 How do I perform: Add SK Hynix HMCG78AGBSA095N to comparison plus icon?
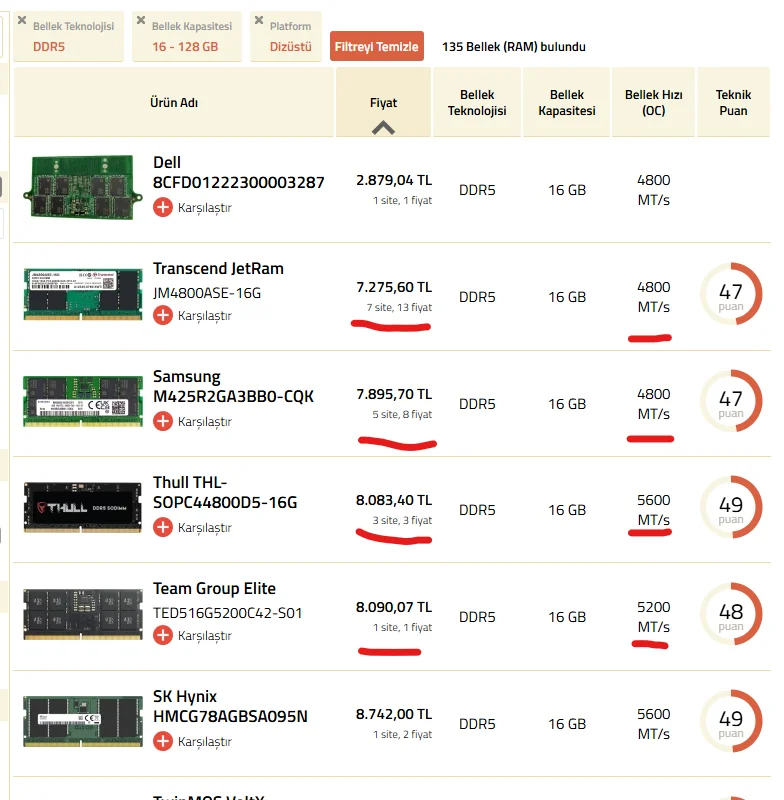point(163,741)
